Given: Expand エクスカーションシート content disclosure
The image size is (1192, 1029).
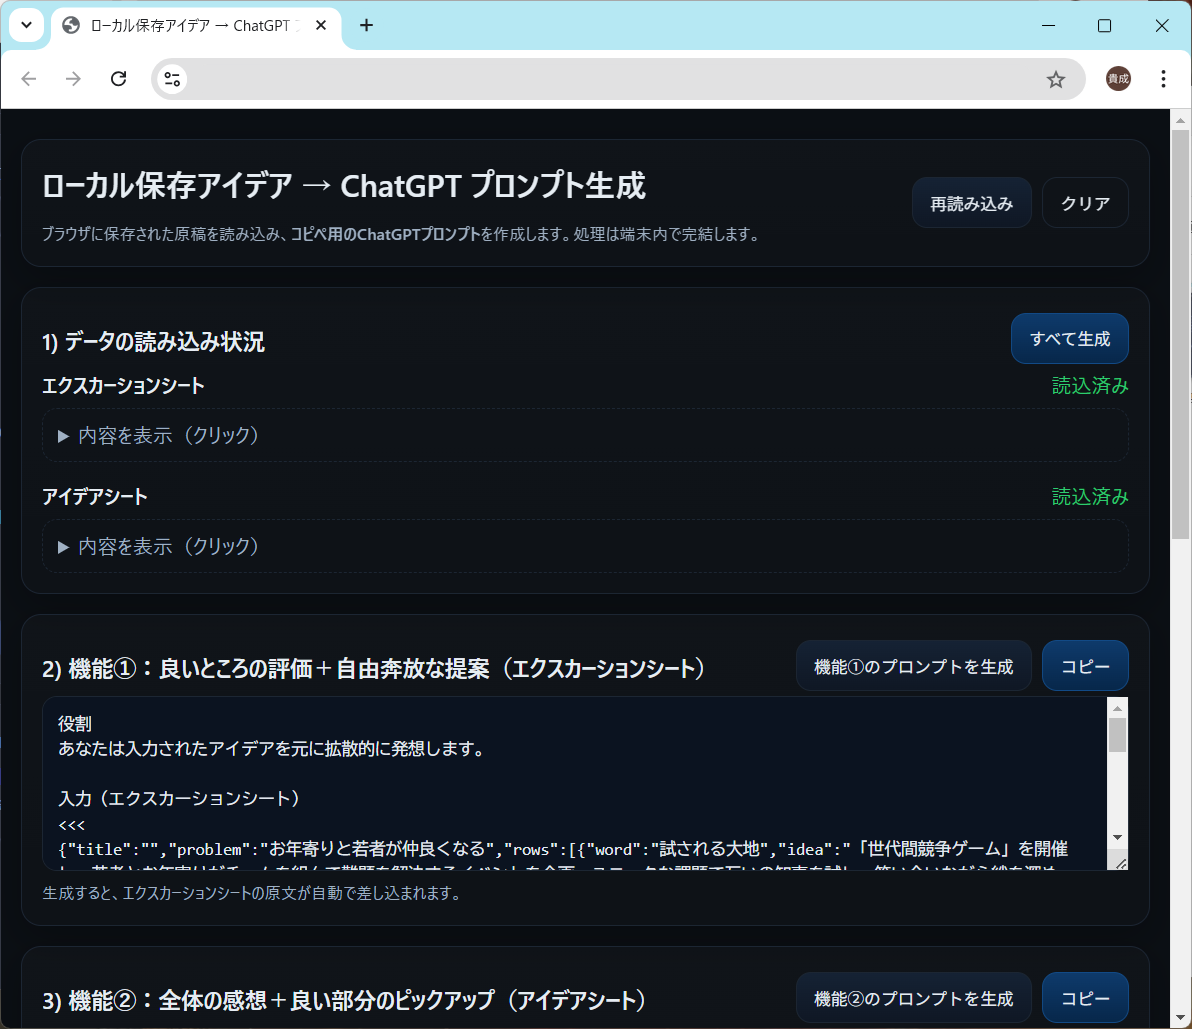Looking at the screenshot, I should pos(160,435).
